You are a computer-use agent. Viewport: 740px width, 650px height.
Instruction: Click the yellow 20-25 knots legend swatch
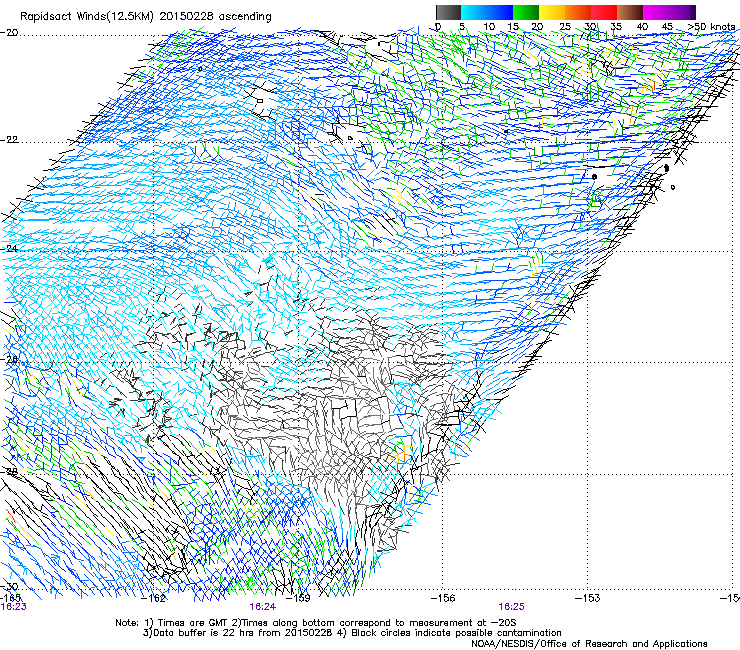552,12
